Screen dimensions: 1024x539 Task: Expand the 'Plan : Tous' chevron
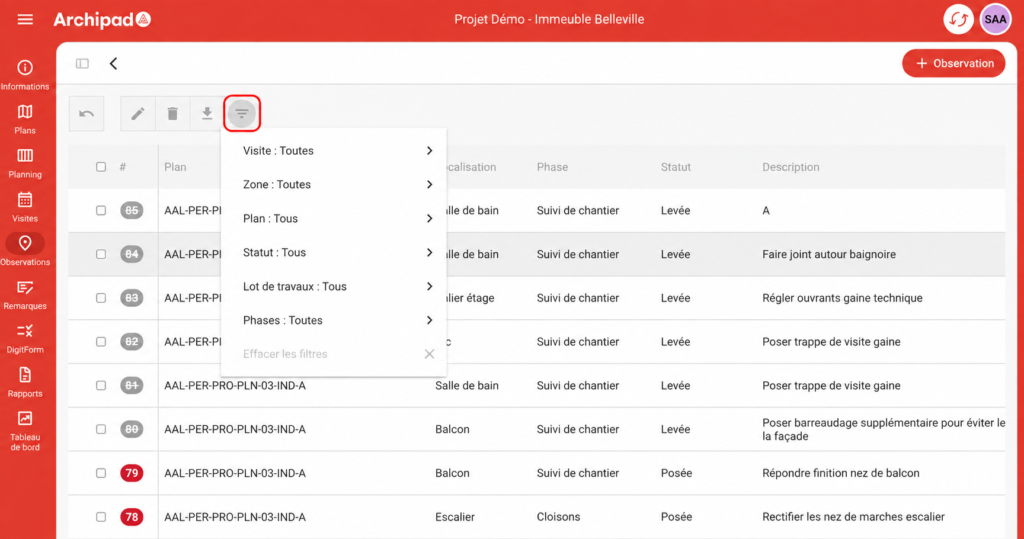point(429,219)
